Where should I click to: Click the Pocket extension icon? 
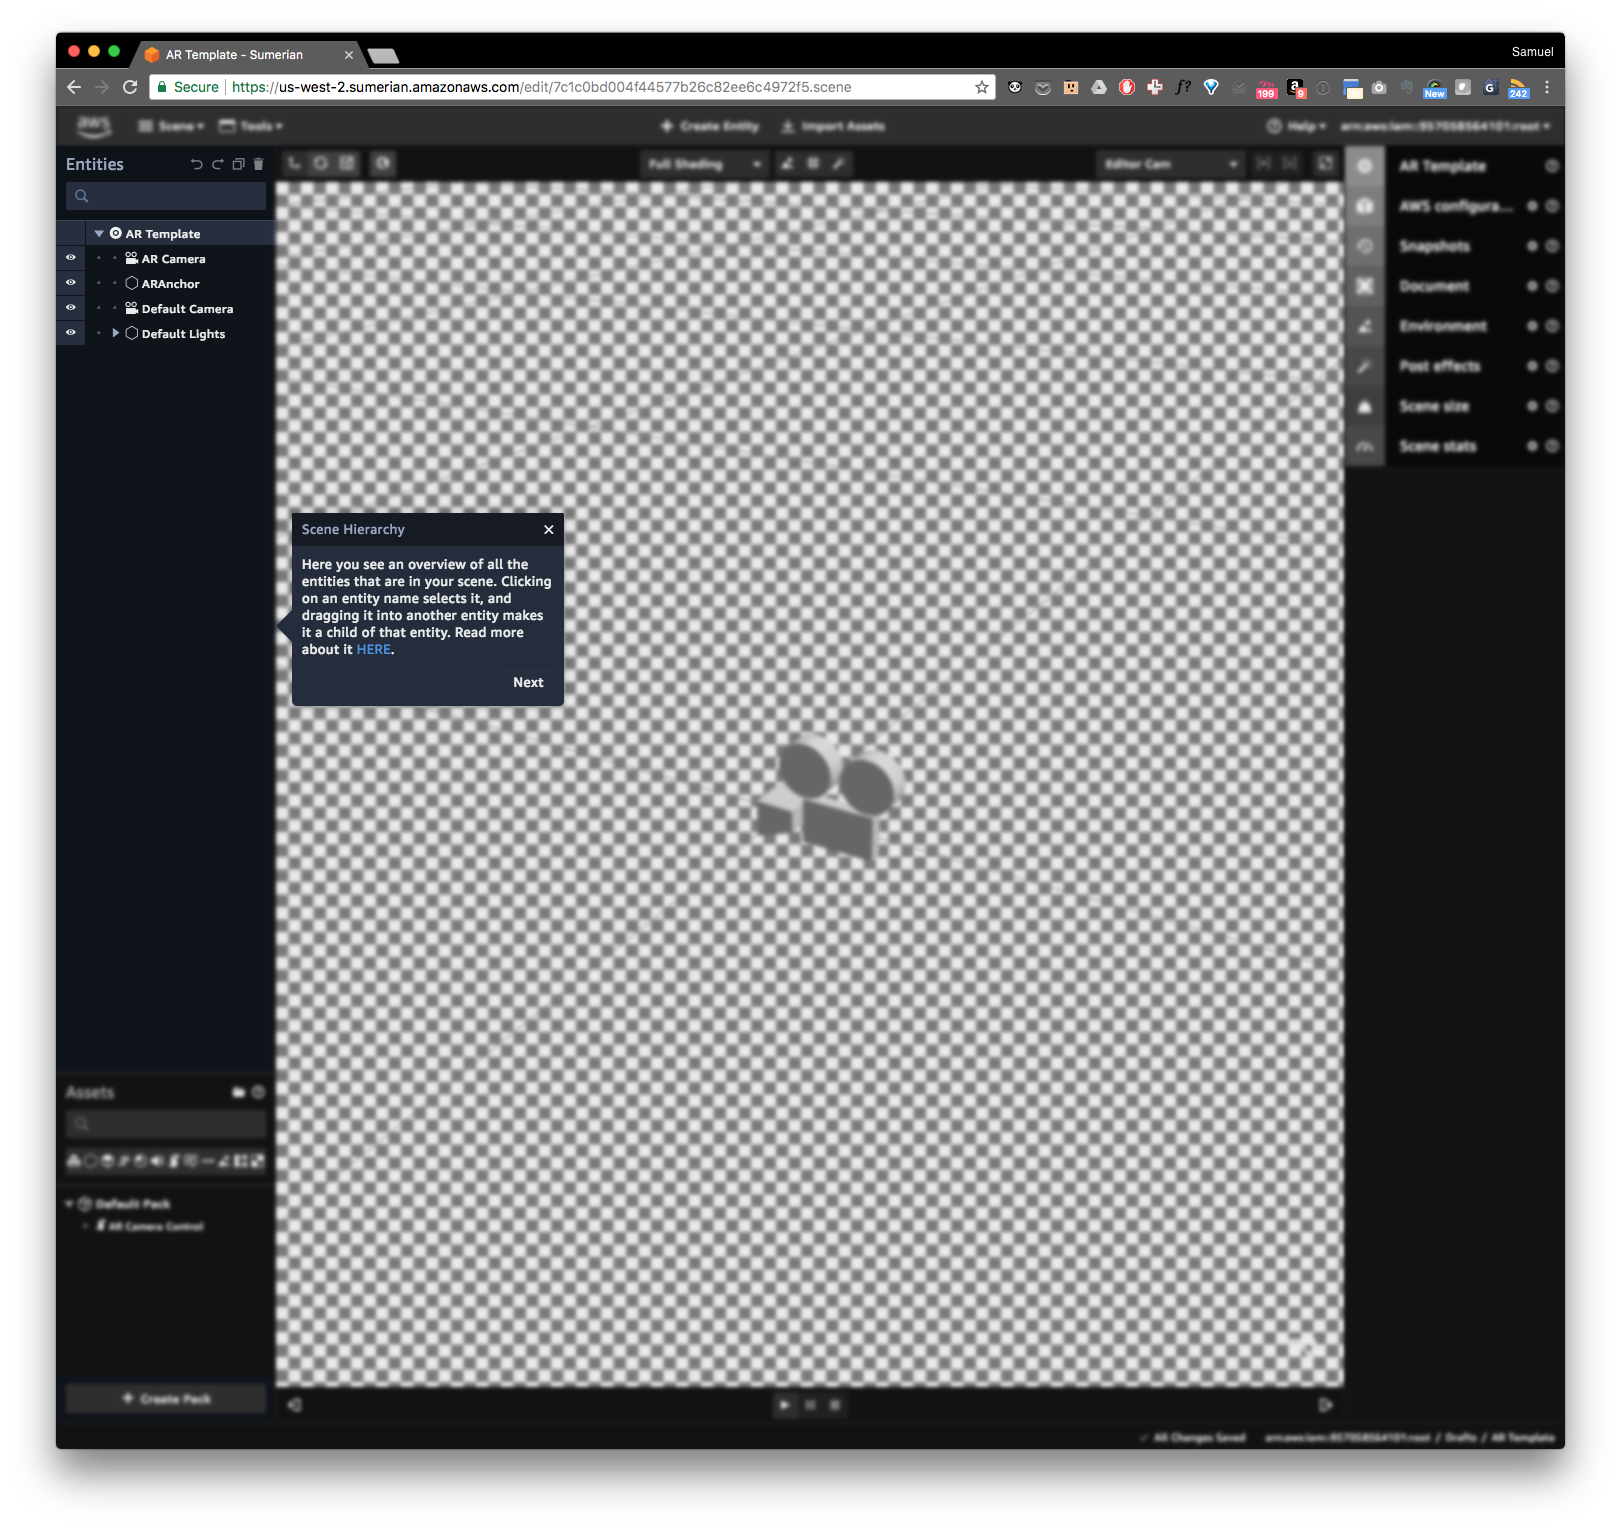coord(1043,87)
